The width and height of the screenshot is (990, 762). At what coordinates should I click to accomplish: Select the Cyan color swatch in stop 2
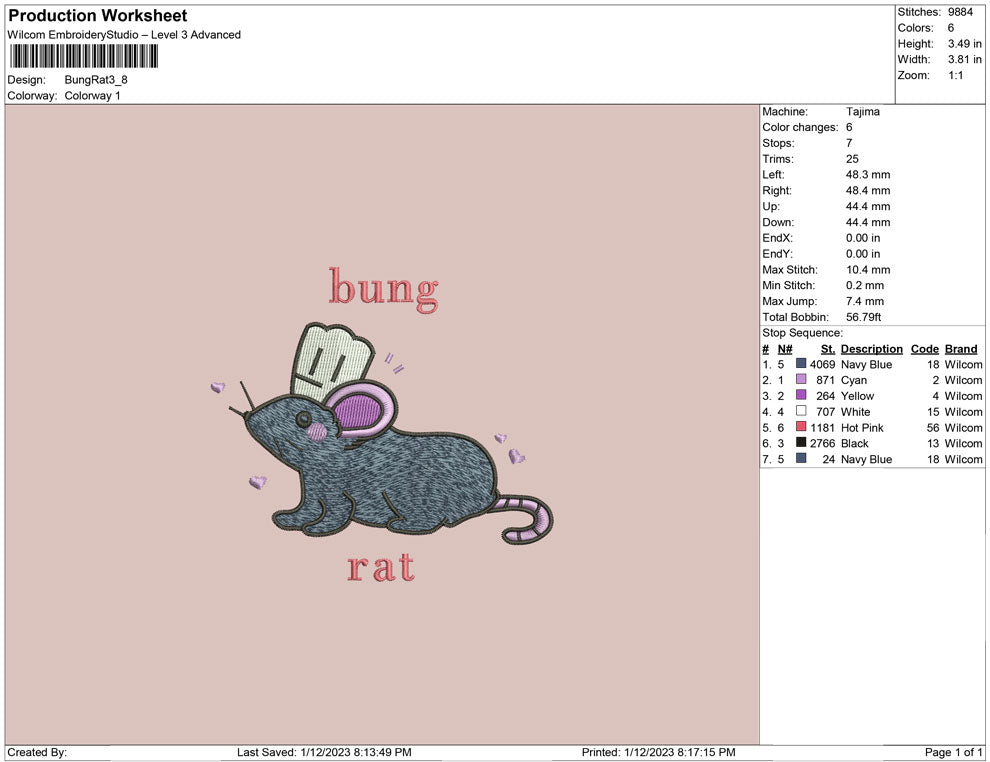(801, 381)
